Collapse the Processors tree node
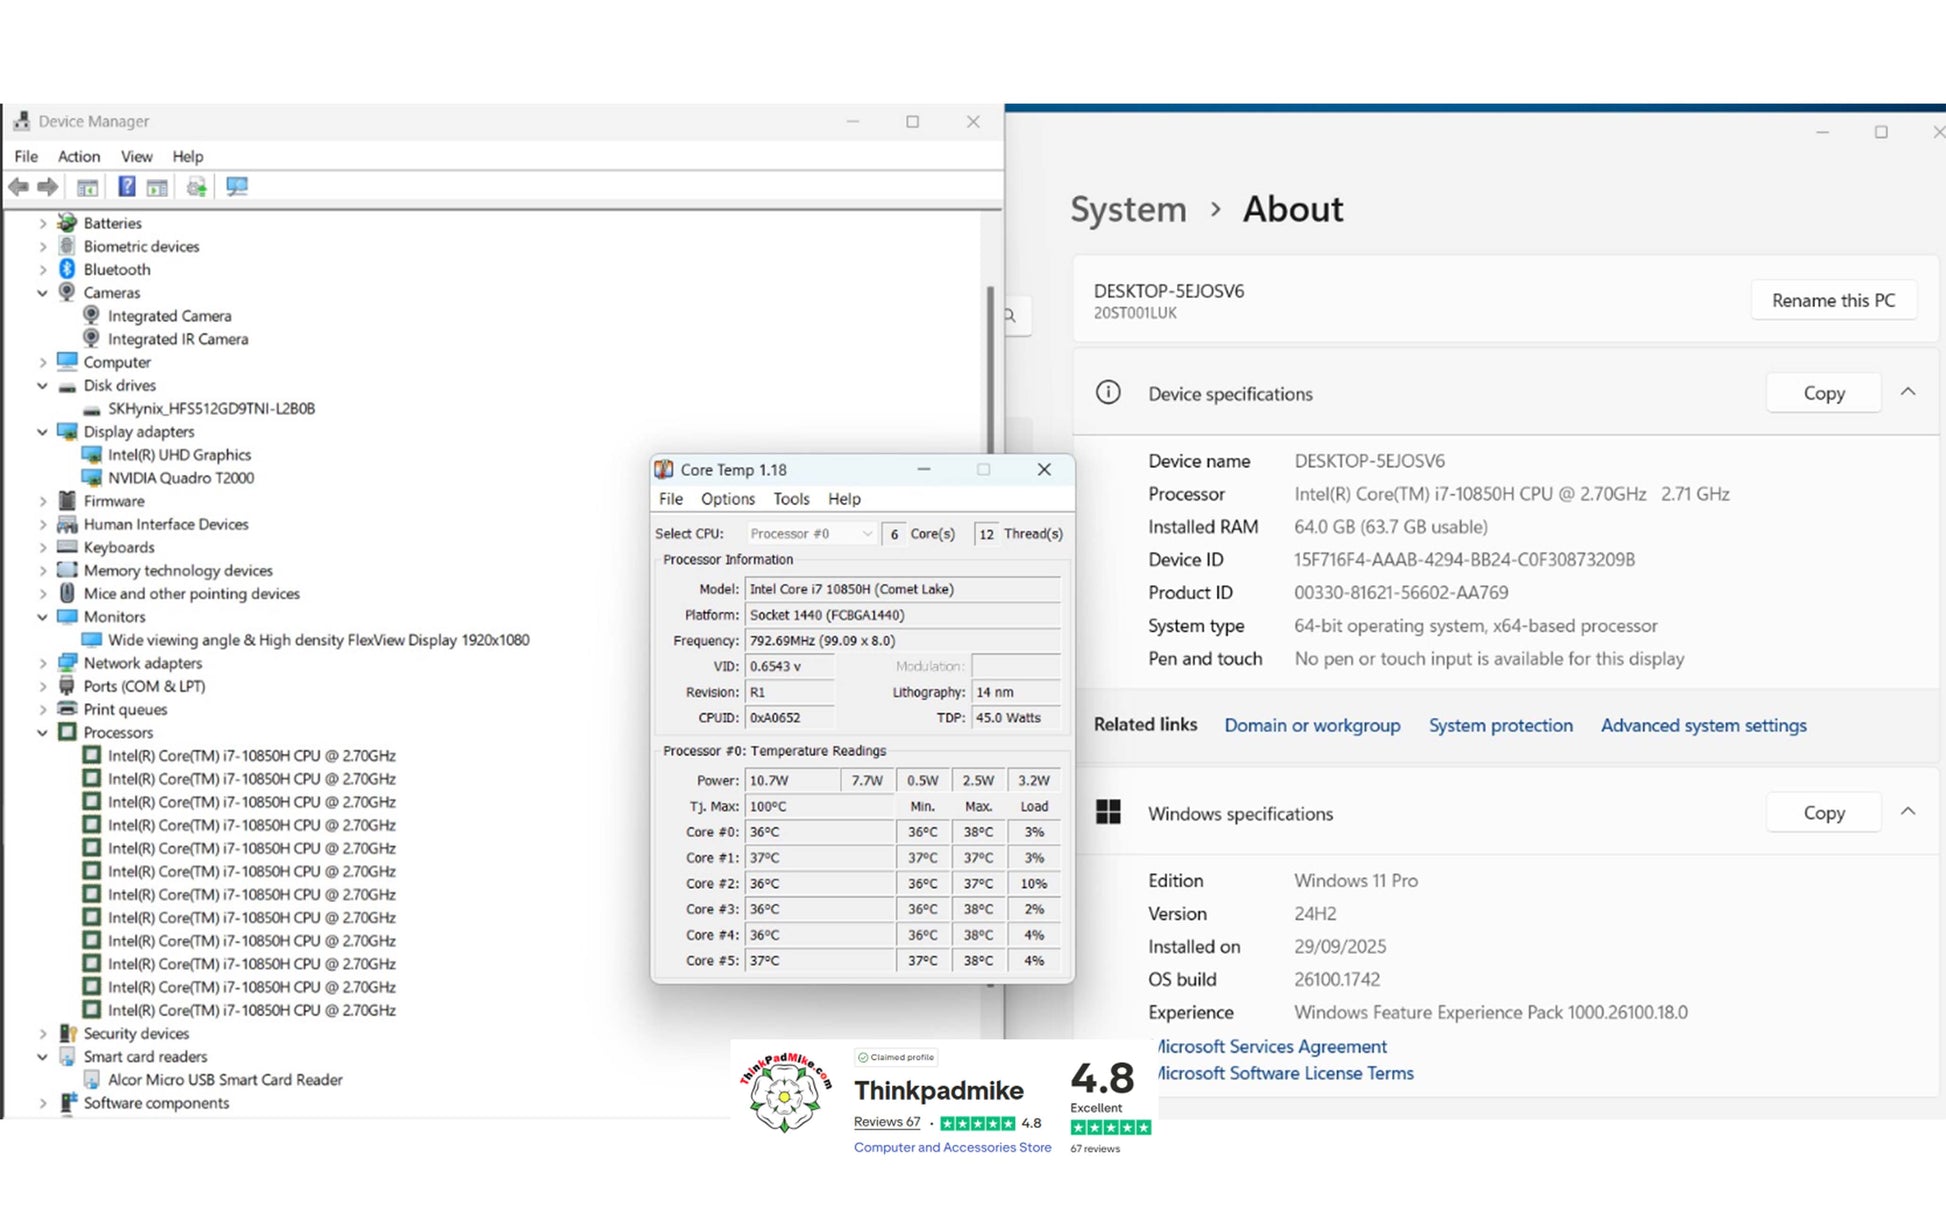Screen dimensions: 1946x1223 click(x=42, y=733)
